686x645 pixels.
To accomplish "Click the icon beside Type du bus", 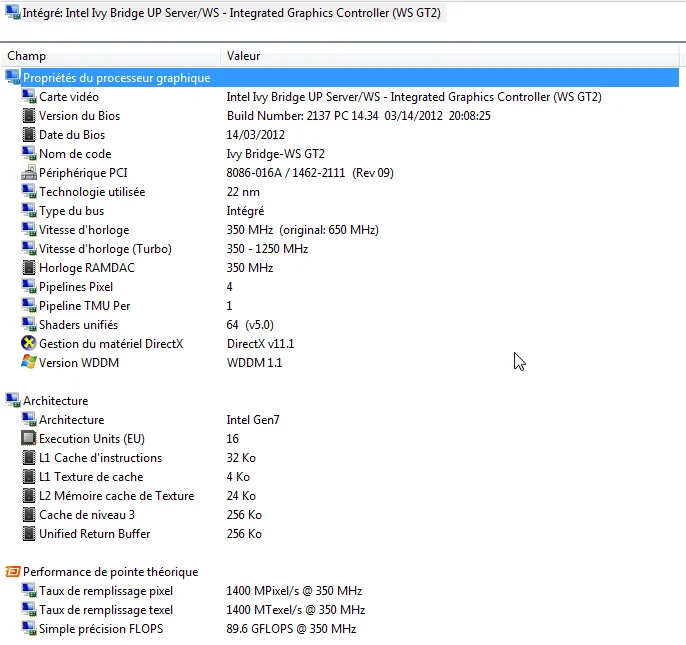I will click(x=29, y=210).
